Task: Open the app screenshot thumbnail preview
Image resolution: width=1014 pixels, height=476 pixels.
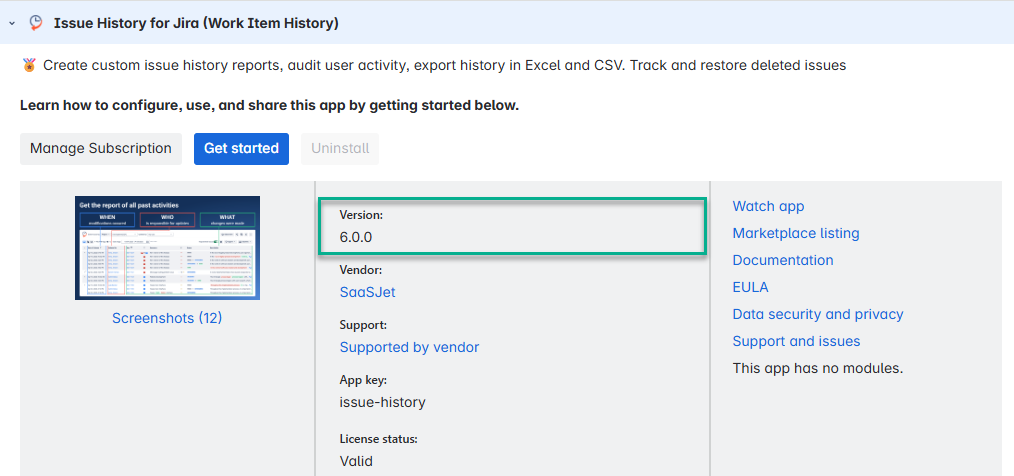Action: point(167,247)
